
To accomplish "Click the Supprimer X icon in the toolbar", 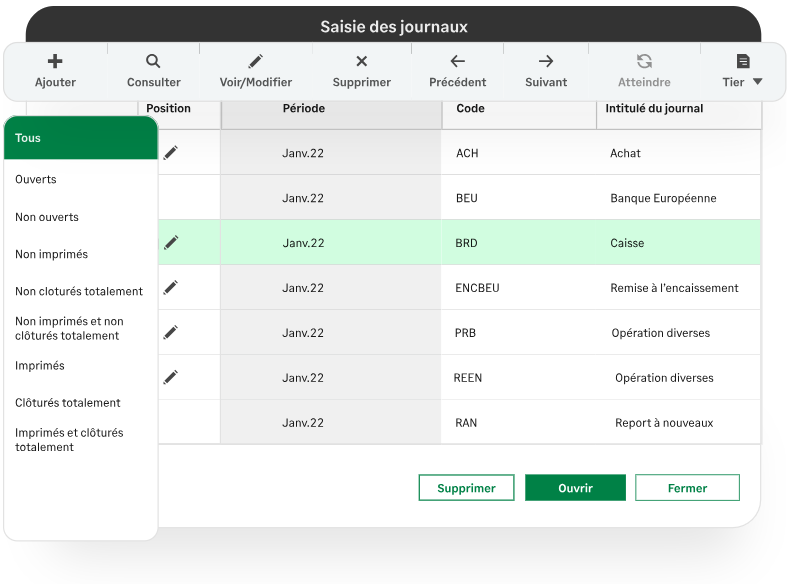I will pyautogui.click(x=361, y=60).
